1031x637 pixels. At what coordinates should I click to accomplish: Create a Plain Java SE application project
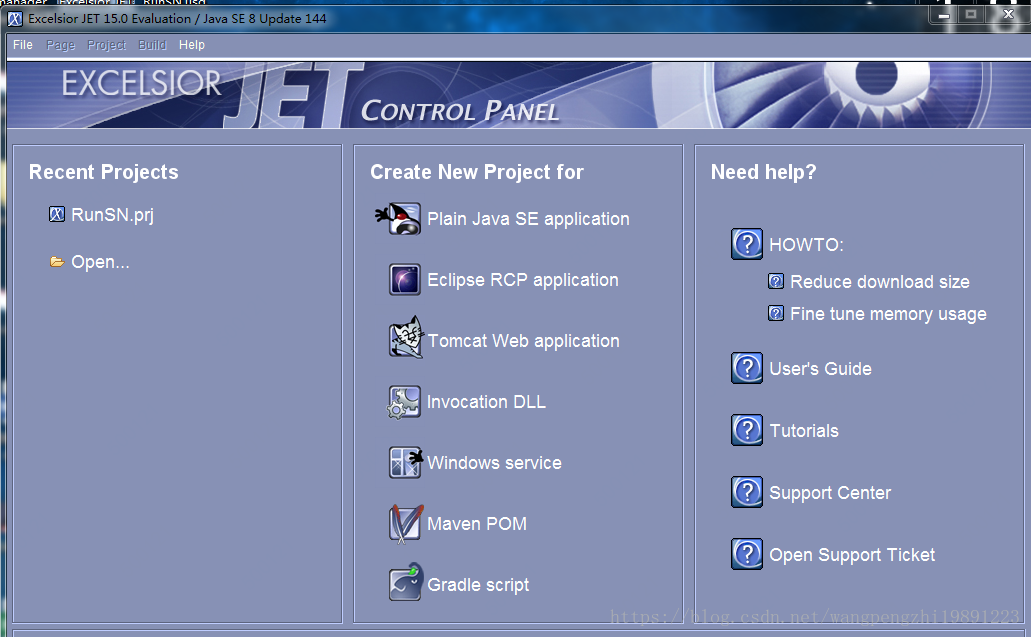(528, 219)
